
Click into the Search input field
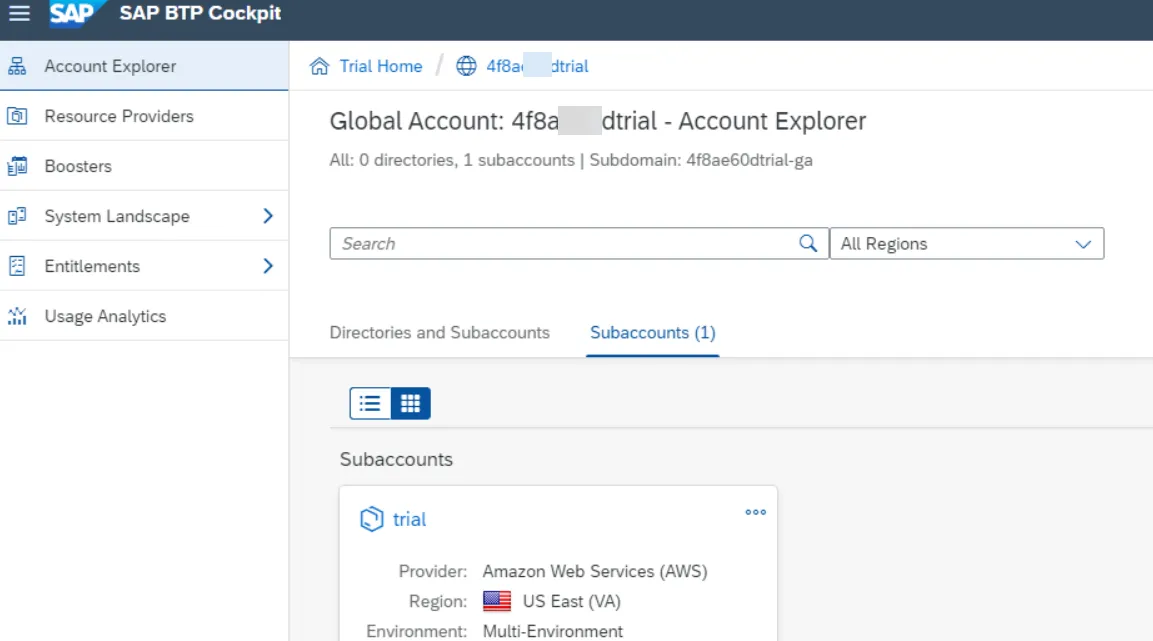pos(566,243)
